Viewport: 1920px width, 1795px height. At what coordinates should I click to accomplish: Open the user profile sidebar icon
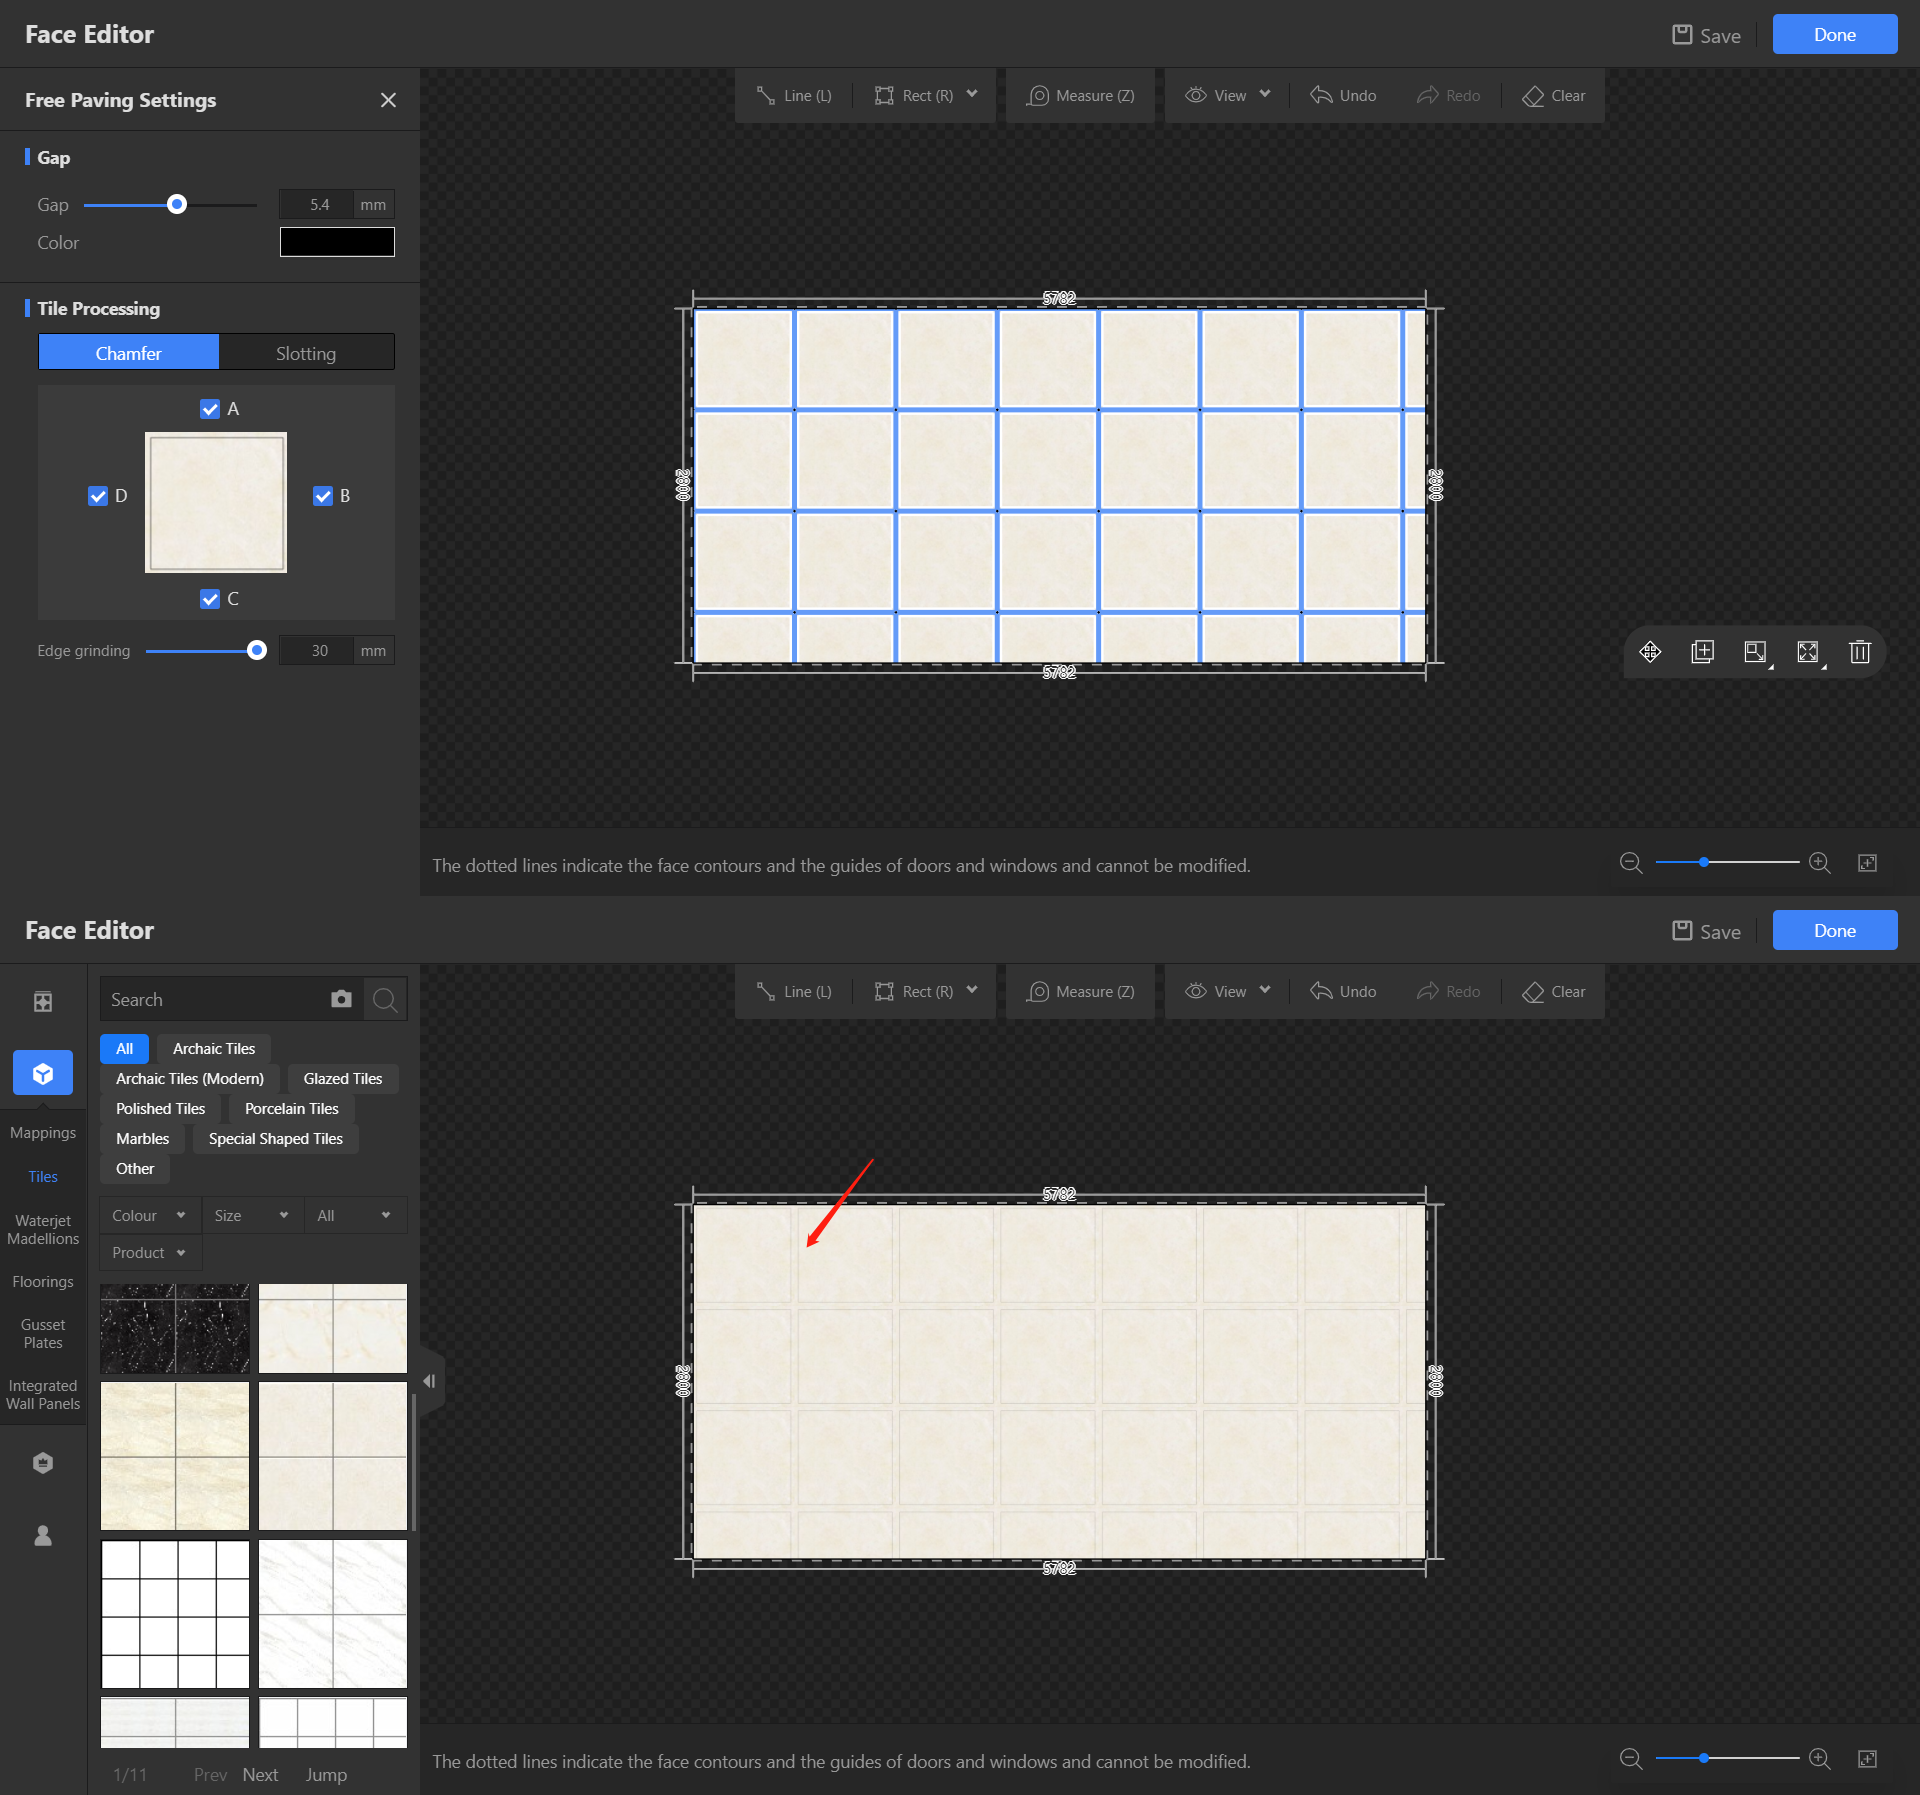43,1535
